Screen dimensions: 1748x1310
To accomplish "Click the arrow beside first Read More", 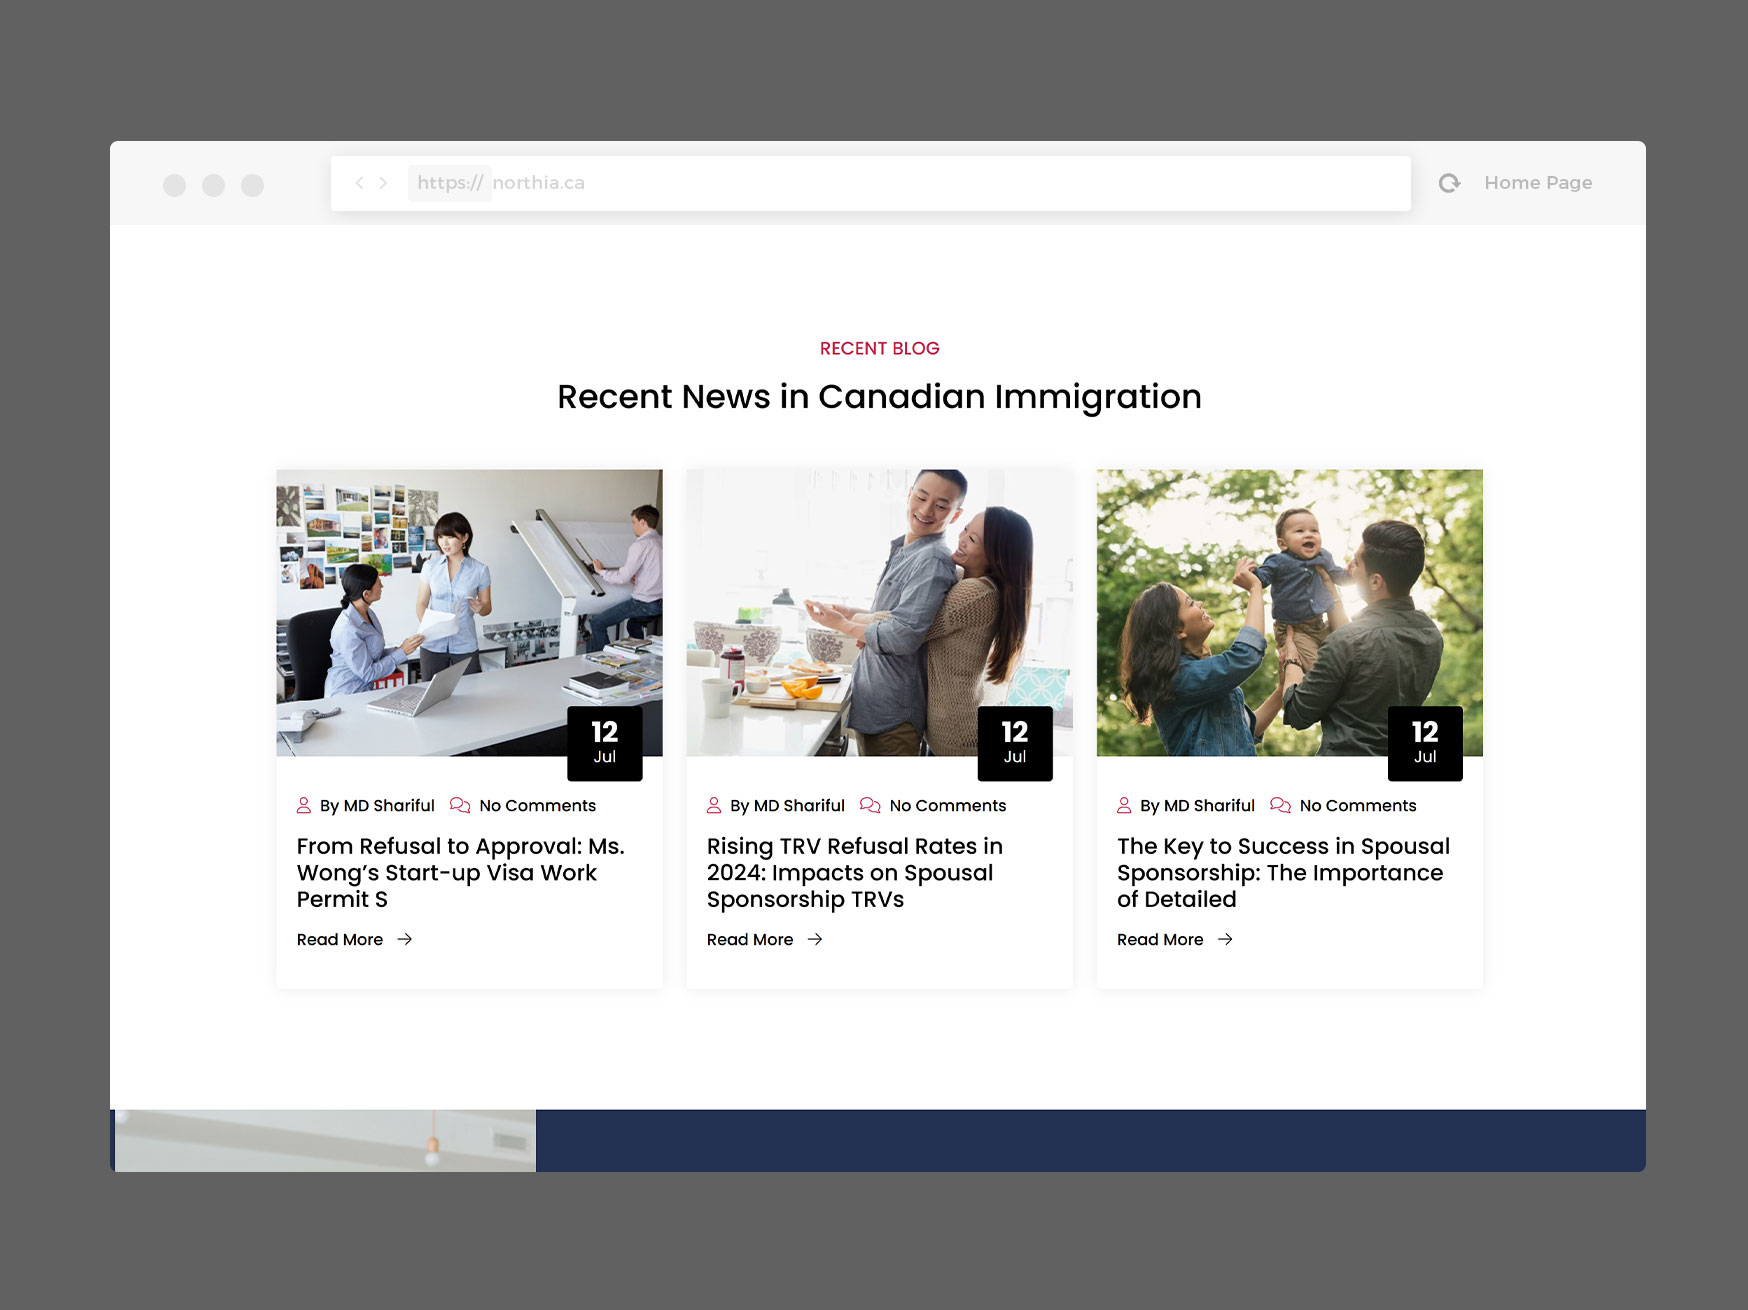I will click(405, 939).
